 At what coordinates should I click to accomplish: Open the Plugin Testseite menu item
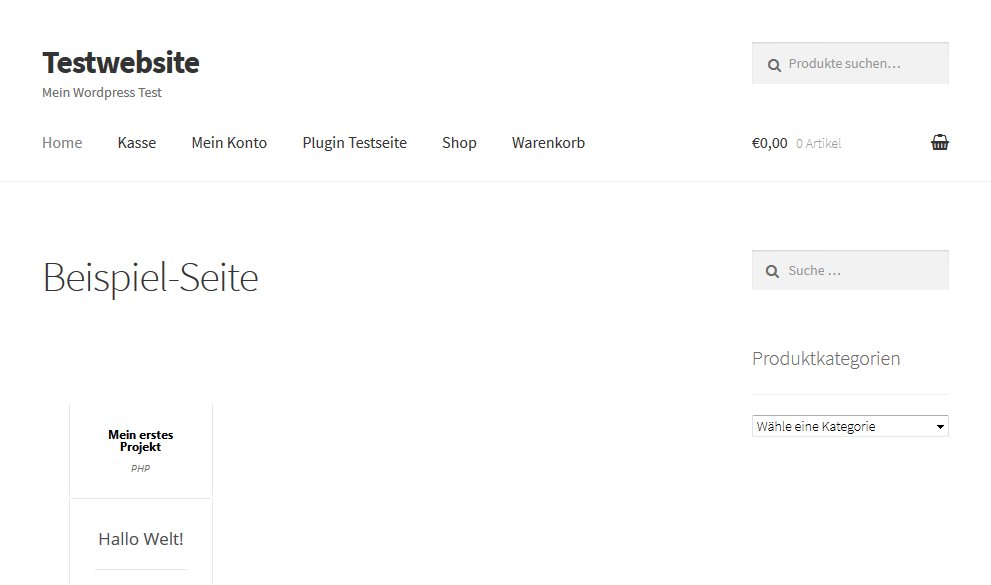[354, 143]
